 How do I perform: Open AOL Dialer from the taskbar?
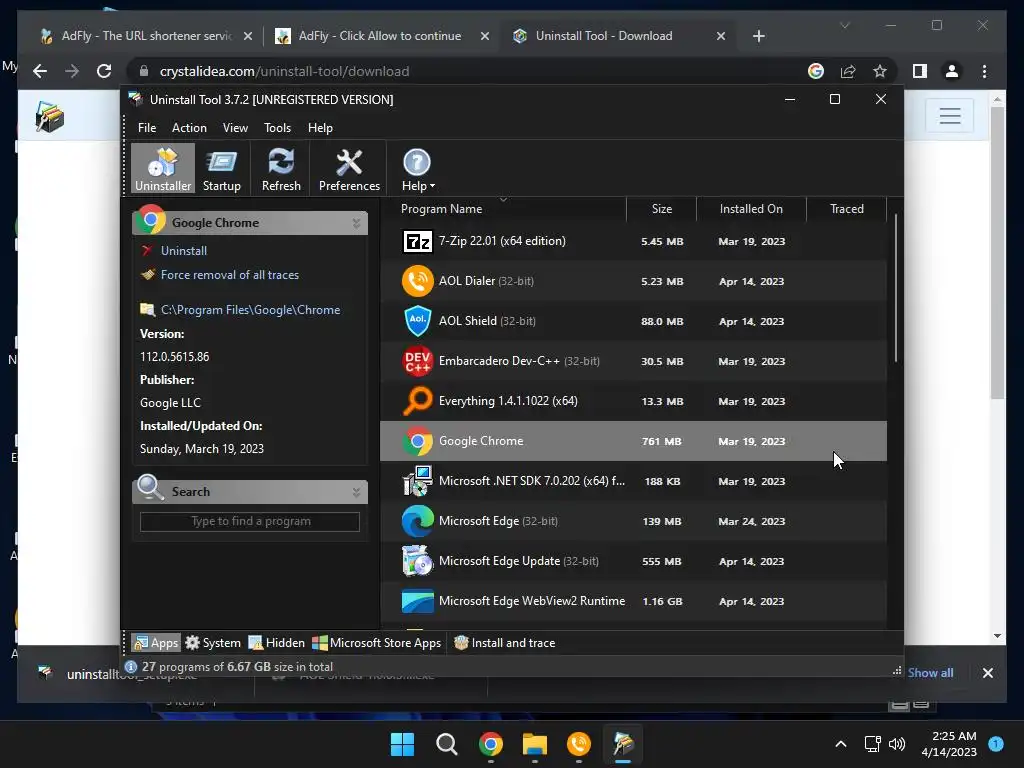(x=579, y=744)
